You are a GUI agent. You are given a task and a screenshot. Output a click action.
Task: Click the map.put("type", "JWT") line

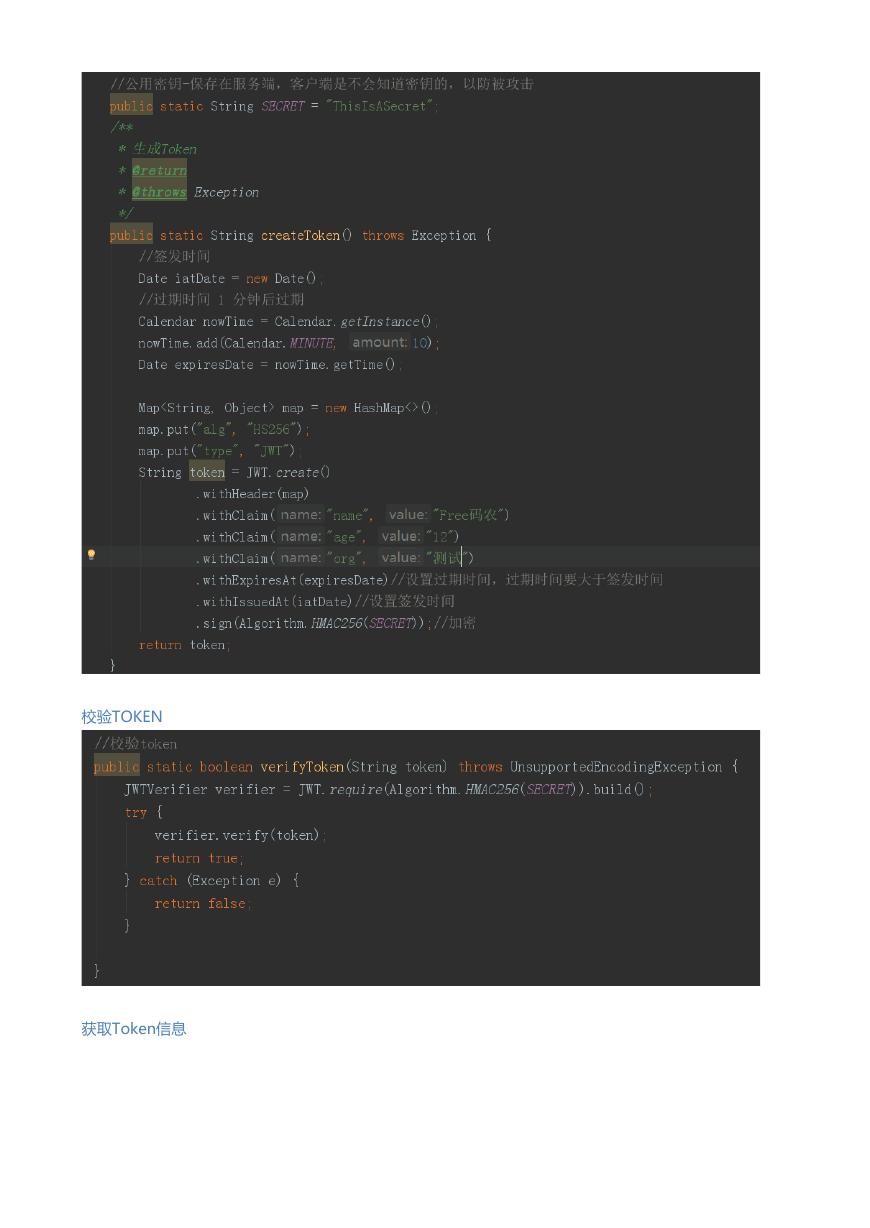[x=220, y=451]
